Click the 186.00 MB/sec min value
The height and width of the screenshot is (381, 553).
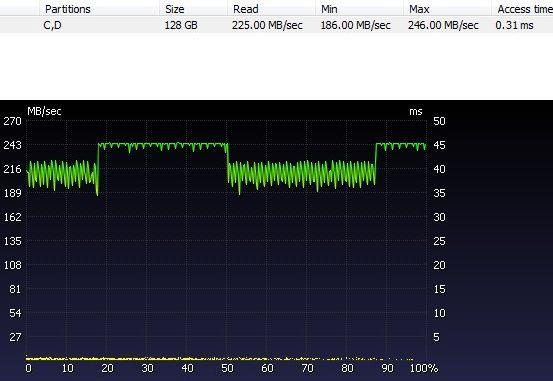pyautogui.click(x=355, y=25)
